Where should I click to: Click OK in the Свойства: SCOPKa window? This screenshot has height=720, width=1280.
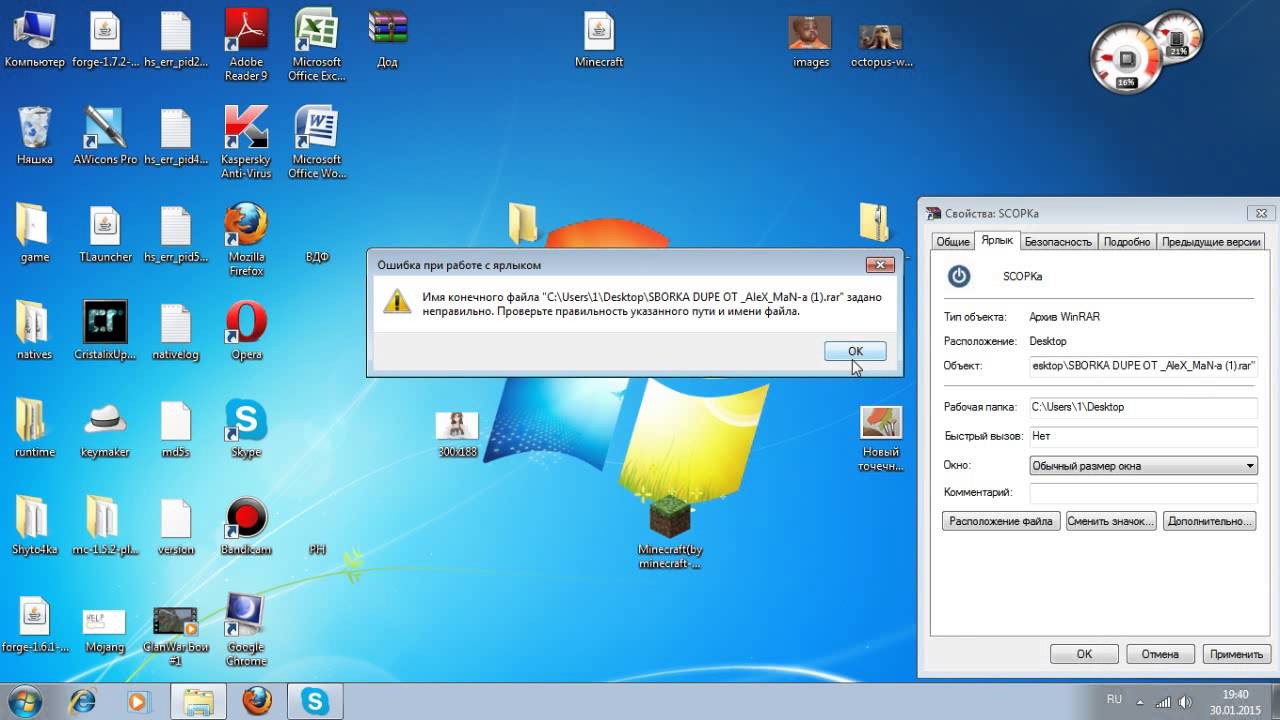[x=1084, y=654]
